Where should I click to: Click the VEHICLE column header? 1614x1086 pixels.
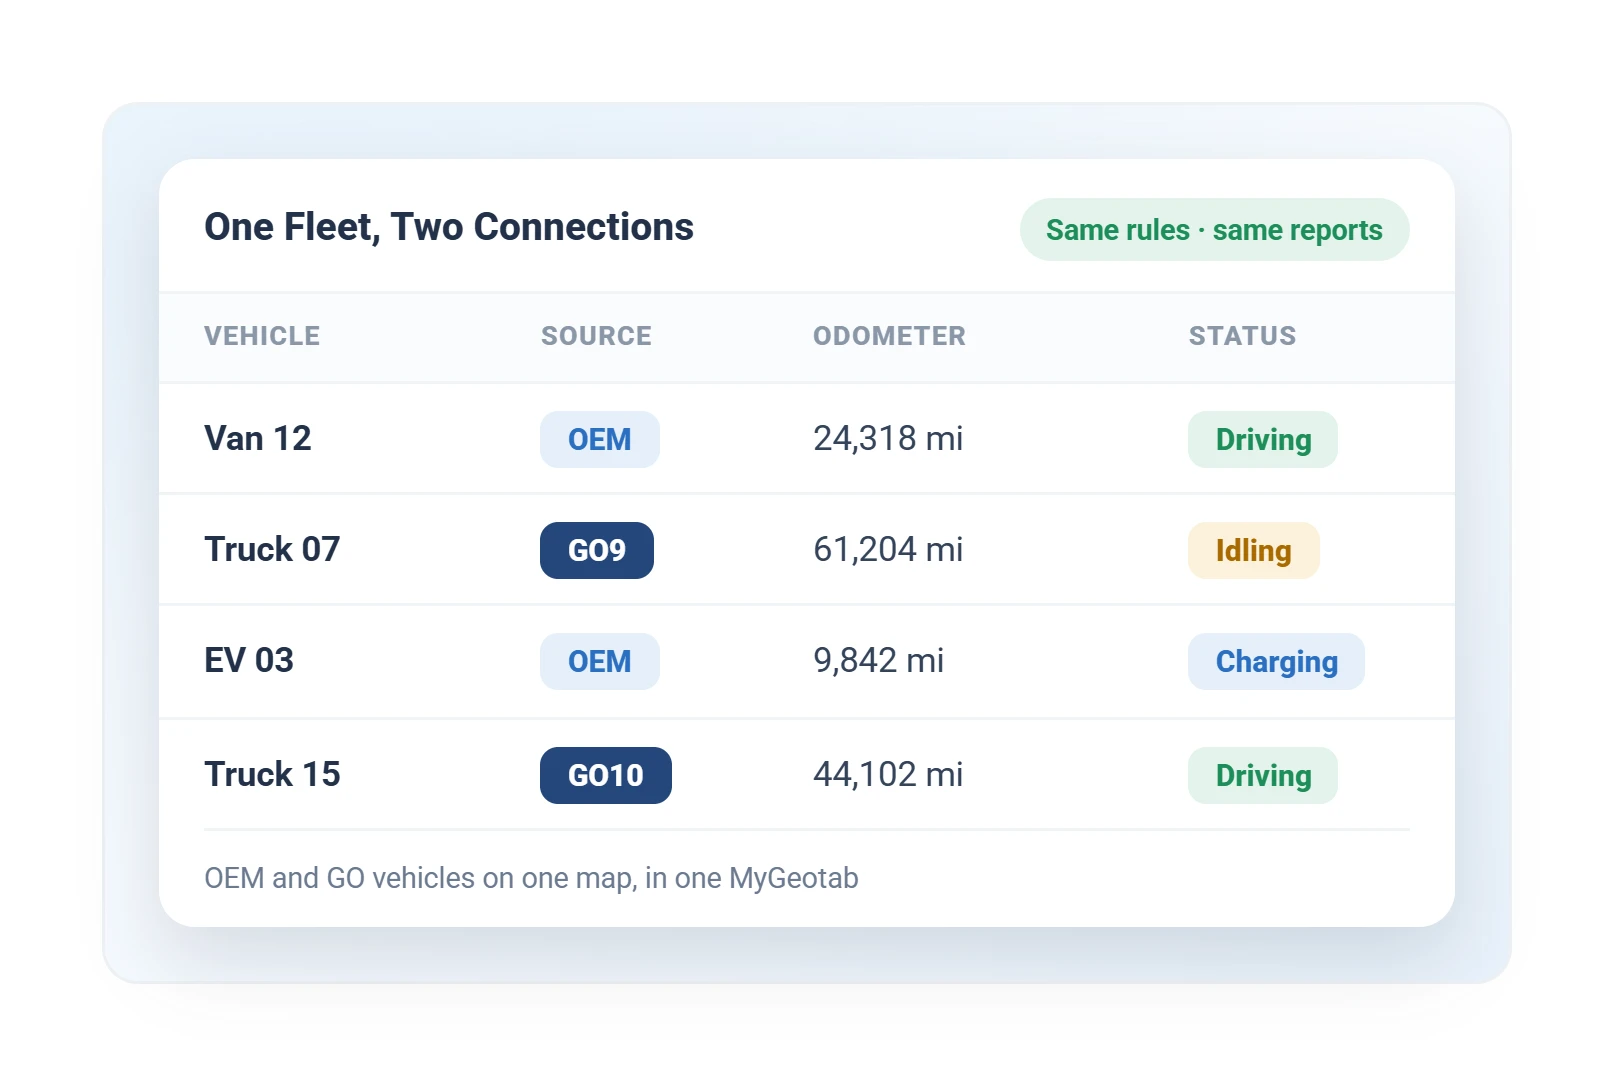[262, 336]
